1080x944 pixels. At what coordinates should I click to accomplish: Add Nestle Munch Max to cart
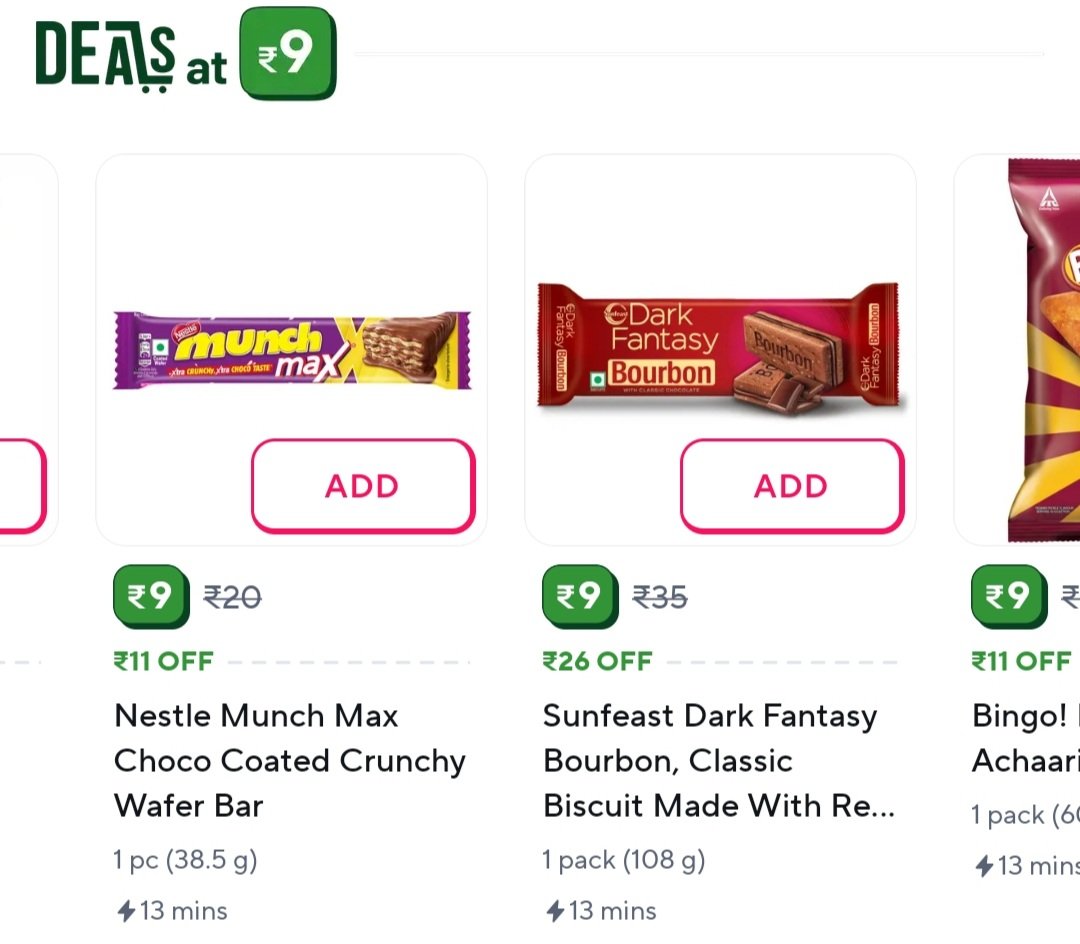point(362,486)
